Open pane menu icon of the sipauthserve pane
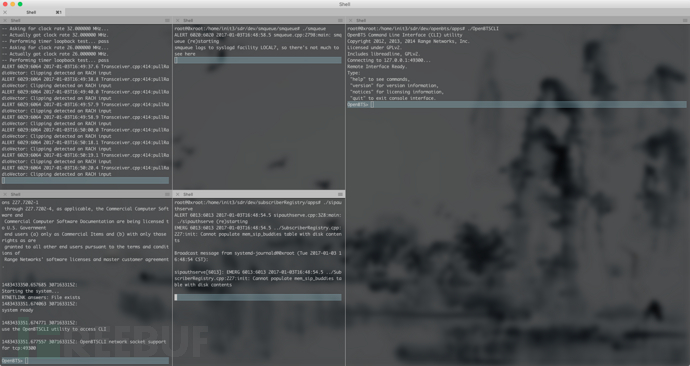Viewport: 690px width, 366px height. pyautogui.click(x=340, y=194)
